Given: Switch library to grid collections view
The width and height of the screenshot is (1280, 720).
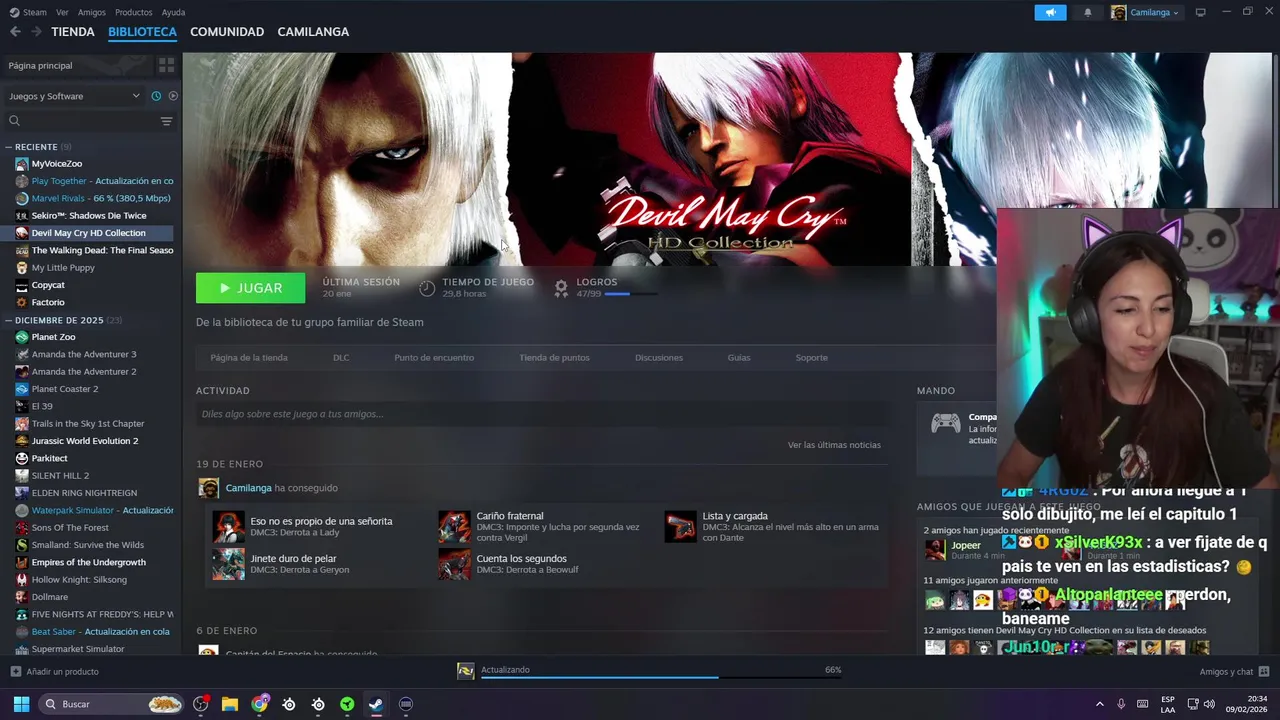Looking at the screenshot, I should (x=166, y=65).
